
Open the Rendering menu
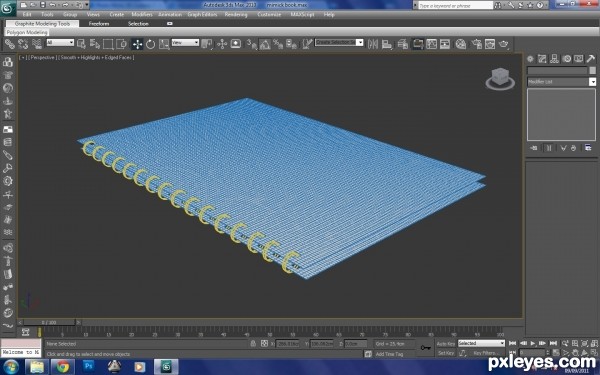pos(236,15)
